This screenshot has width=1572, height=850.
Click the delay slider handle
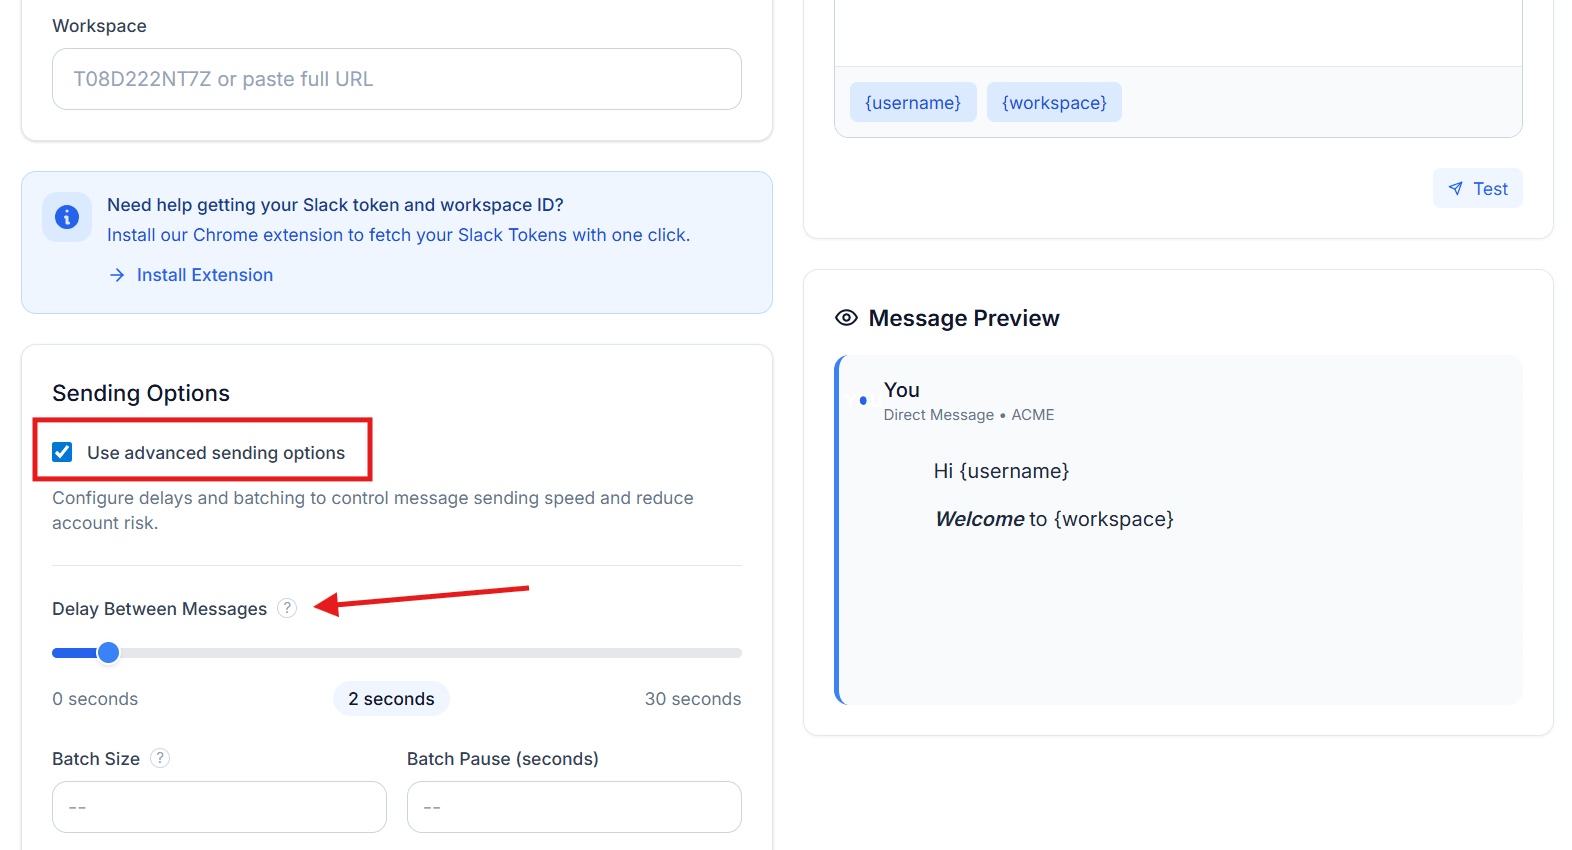(109, 653)
